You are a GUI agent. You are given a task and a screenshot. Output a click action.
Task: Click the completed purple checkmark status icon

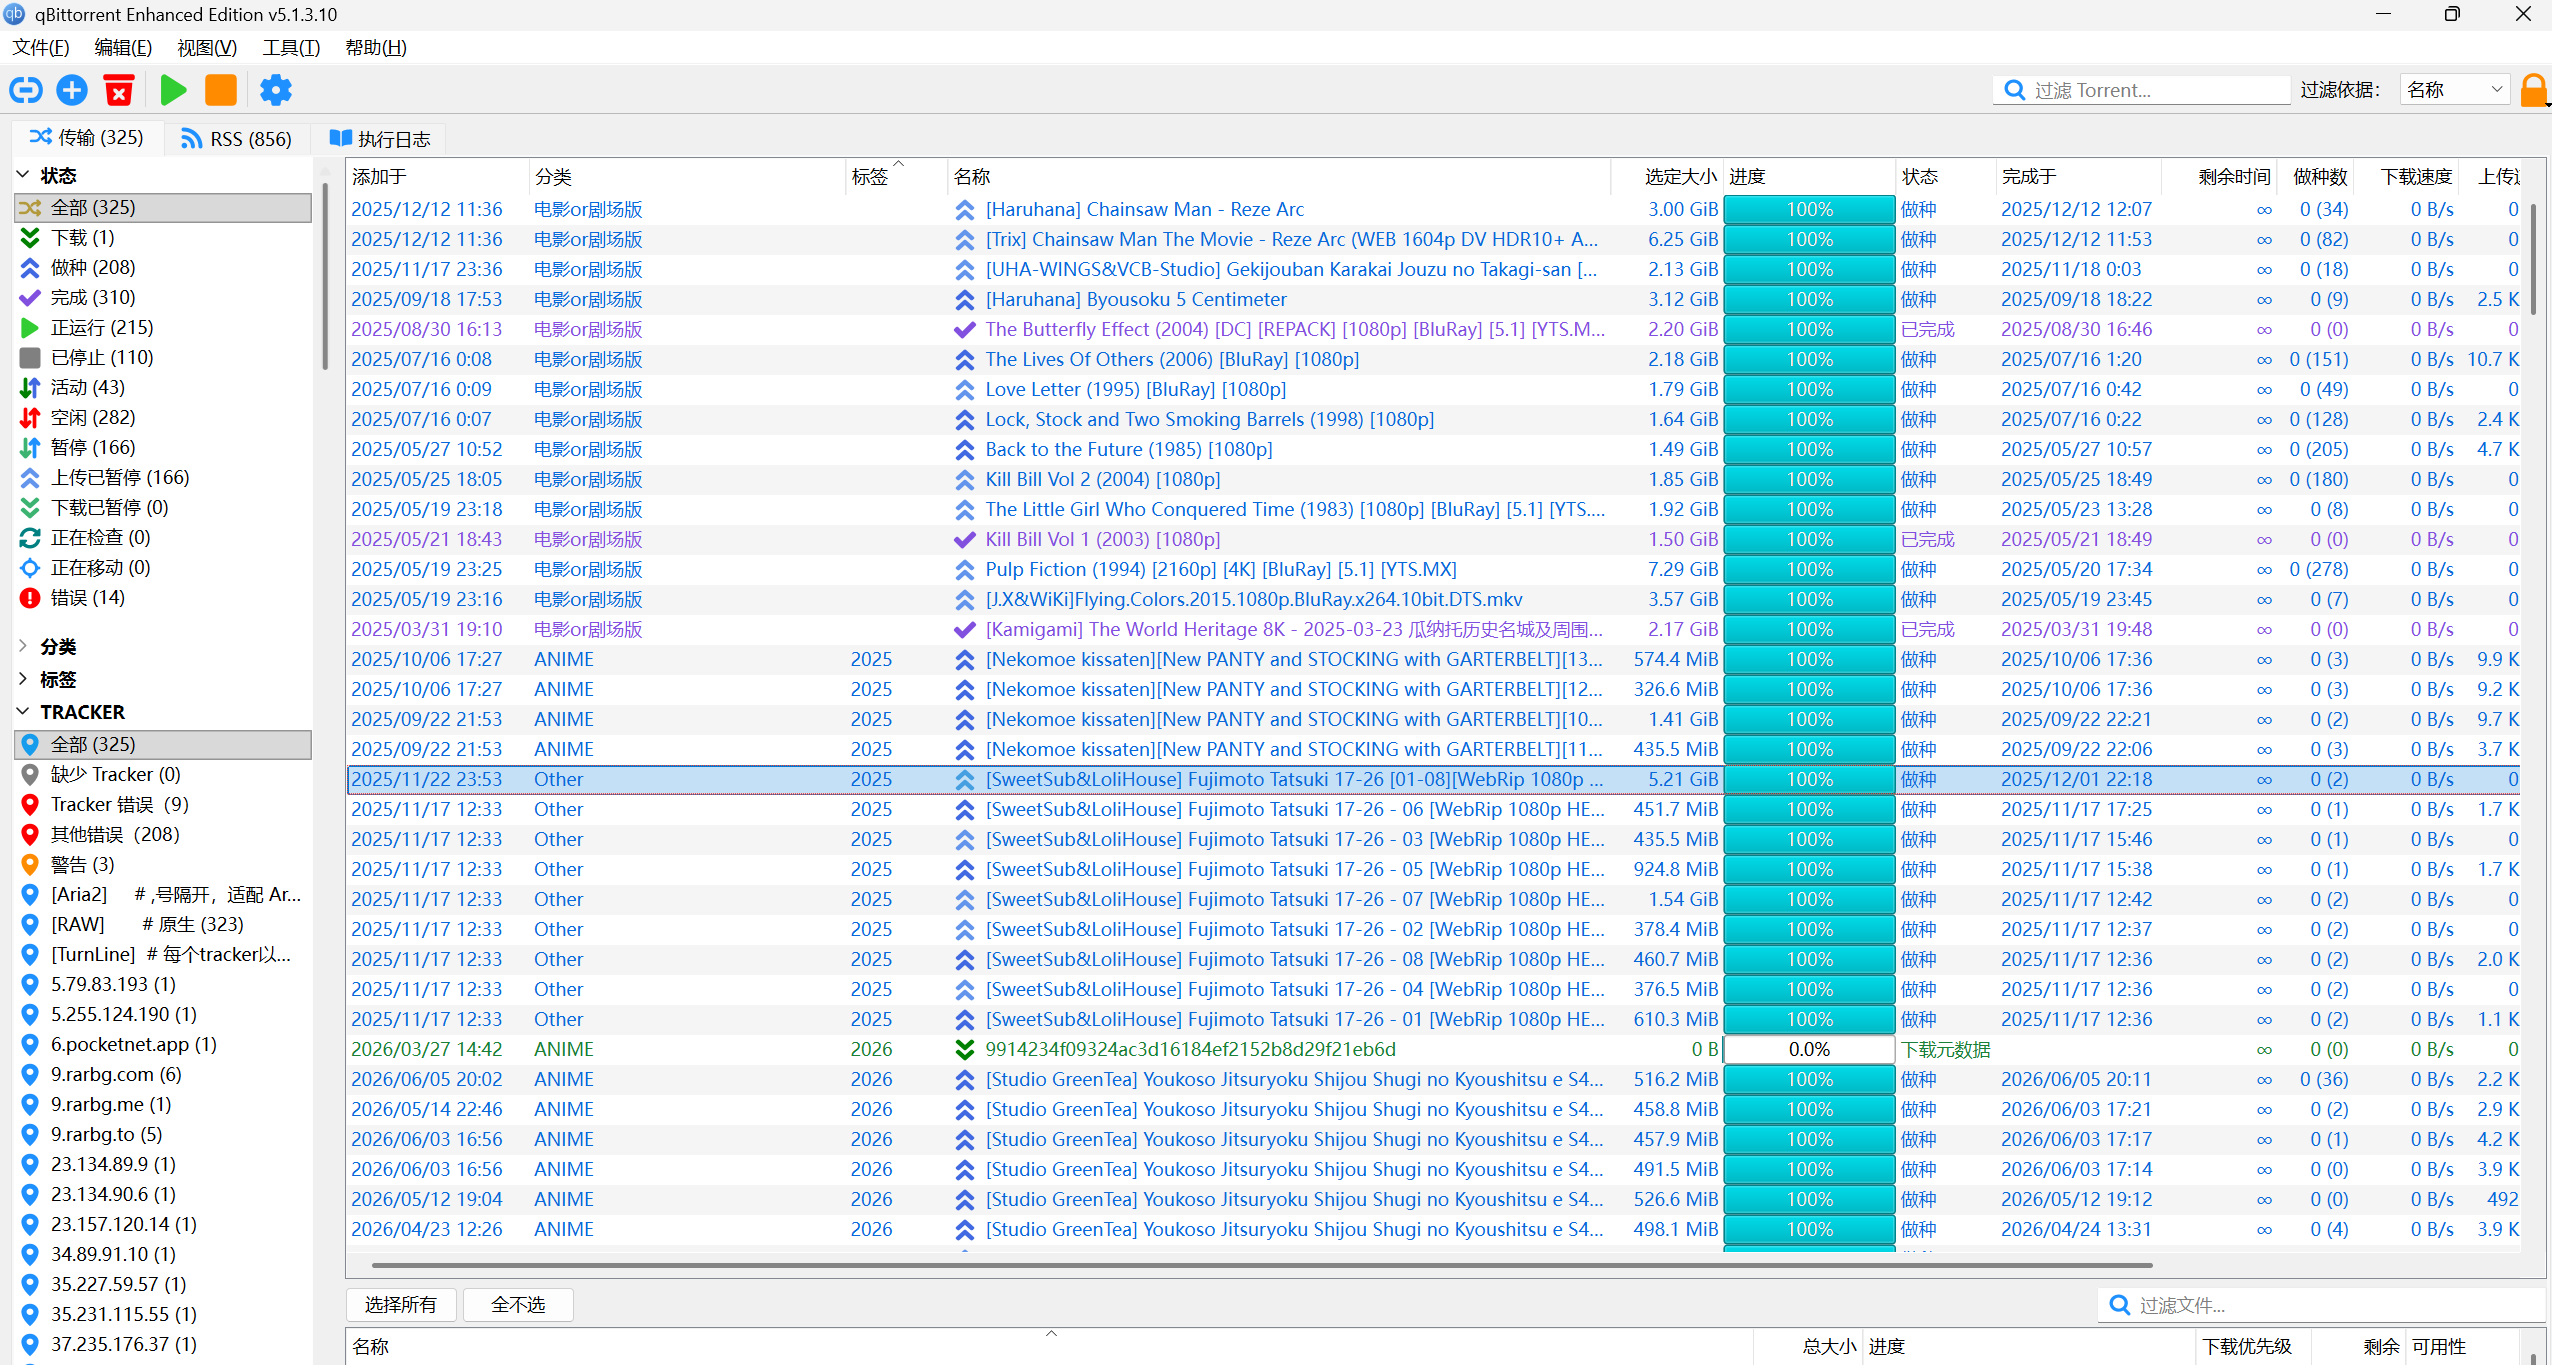pyautogui.click(x=30, y=298)
